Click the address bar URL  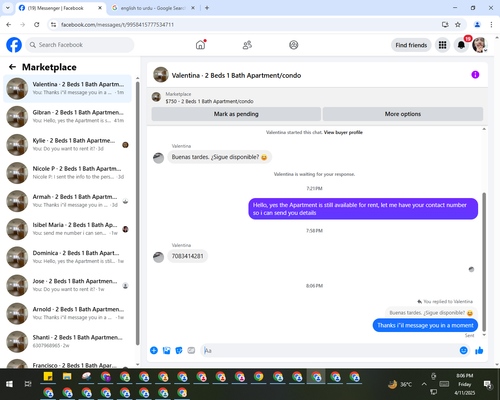(x=117, y=25)
